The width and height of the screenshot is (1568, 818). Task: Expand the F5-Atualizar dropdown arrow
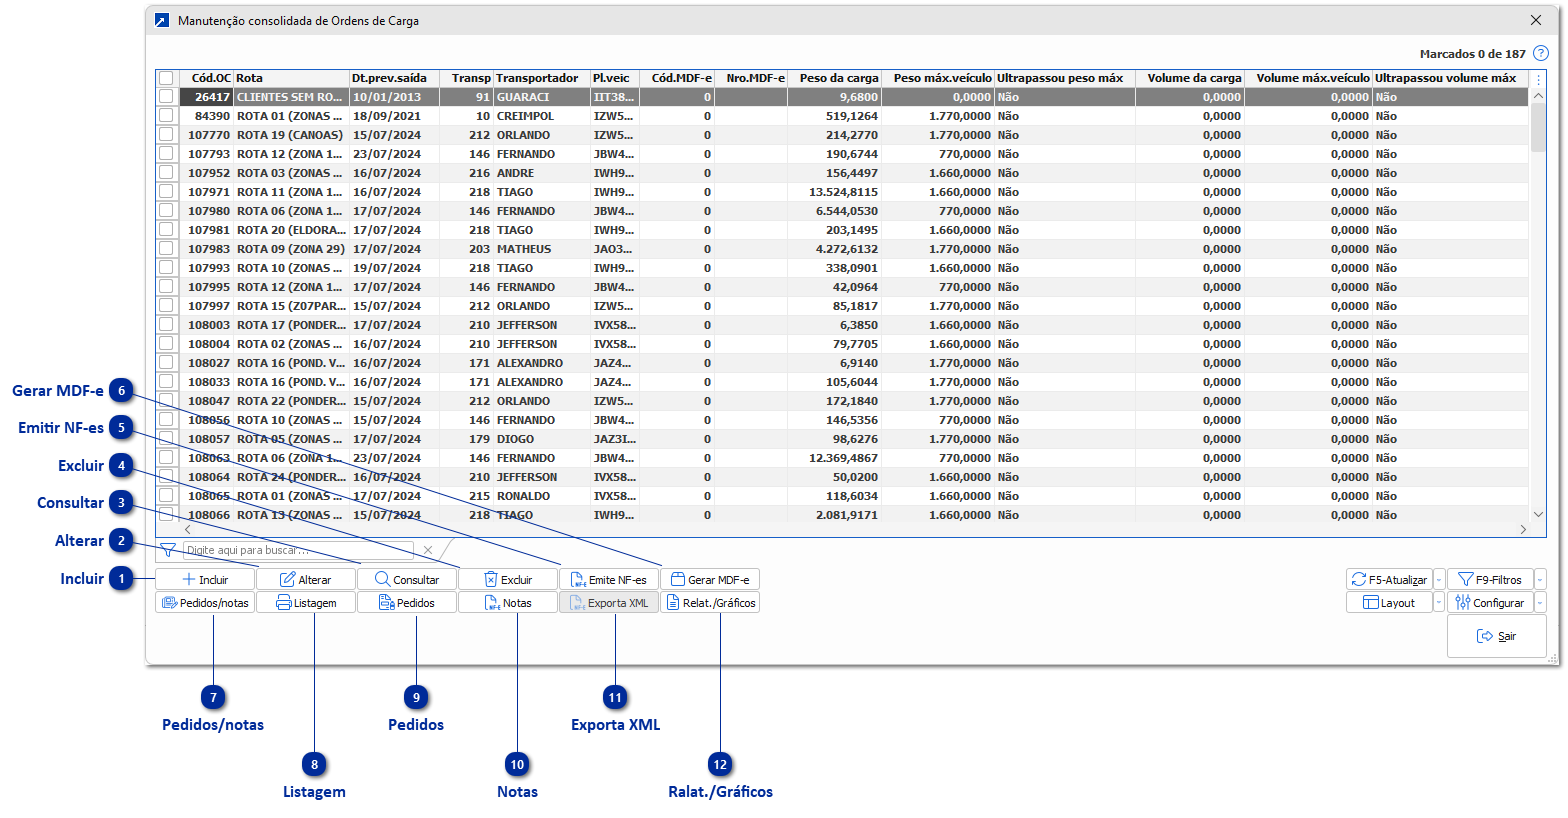tap(1439, 580)
